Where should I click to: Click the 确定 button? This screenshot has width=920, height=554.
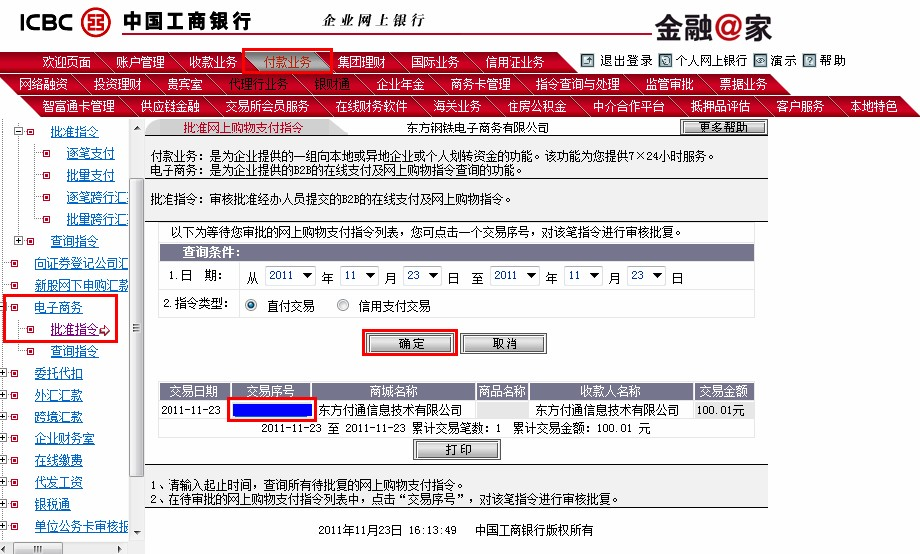tap(410, 343)
